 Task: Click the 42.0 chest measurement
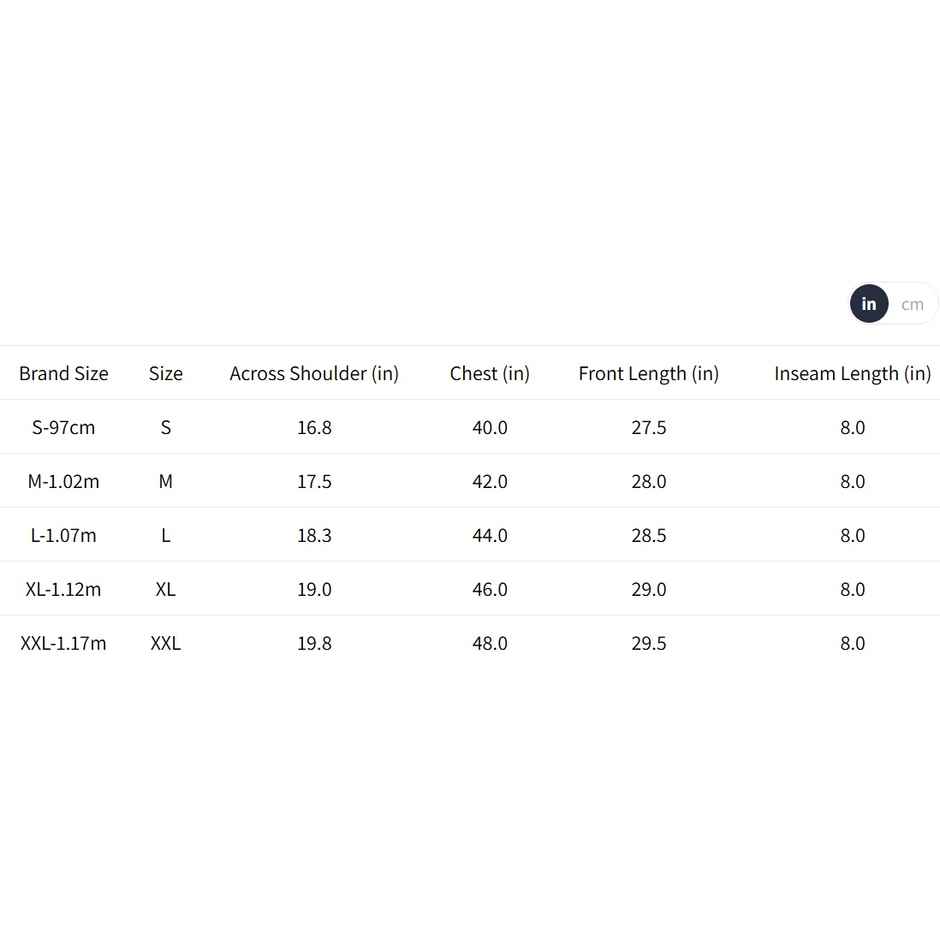[490, 482]
